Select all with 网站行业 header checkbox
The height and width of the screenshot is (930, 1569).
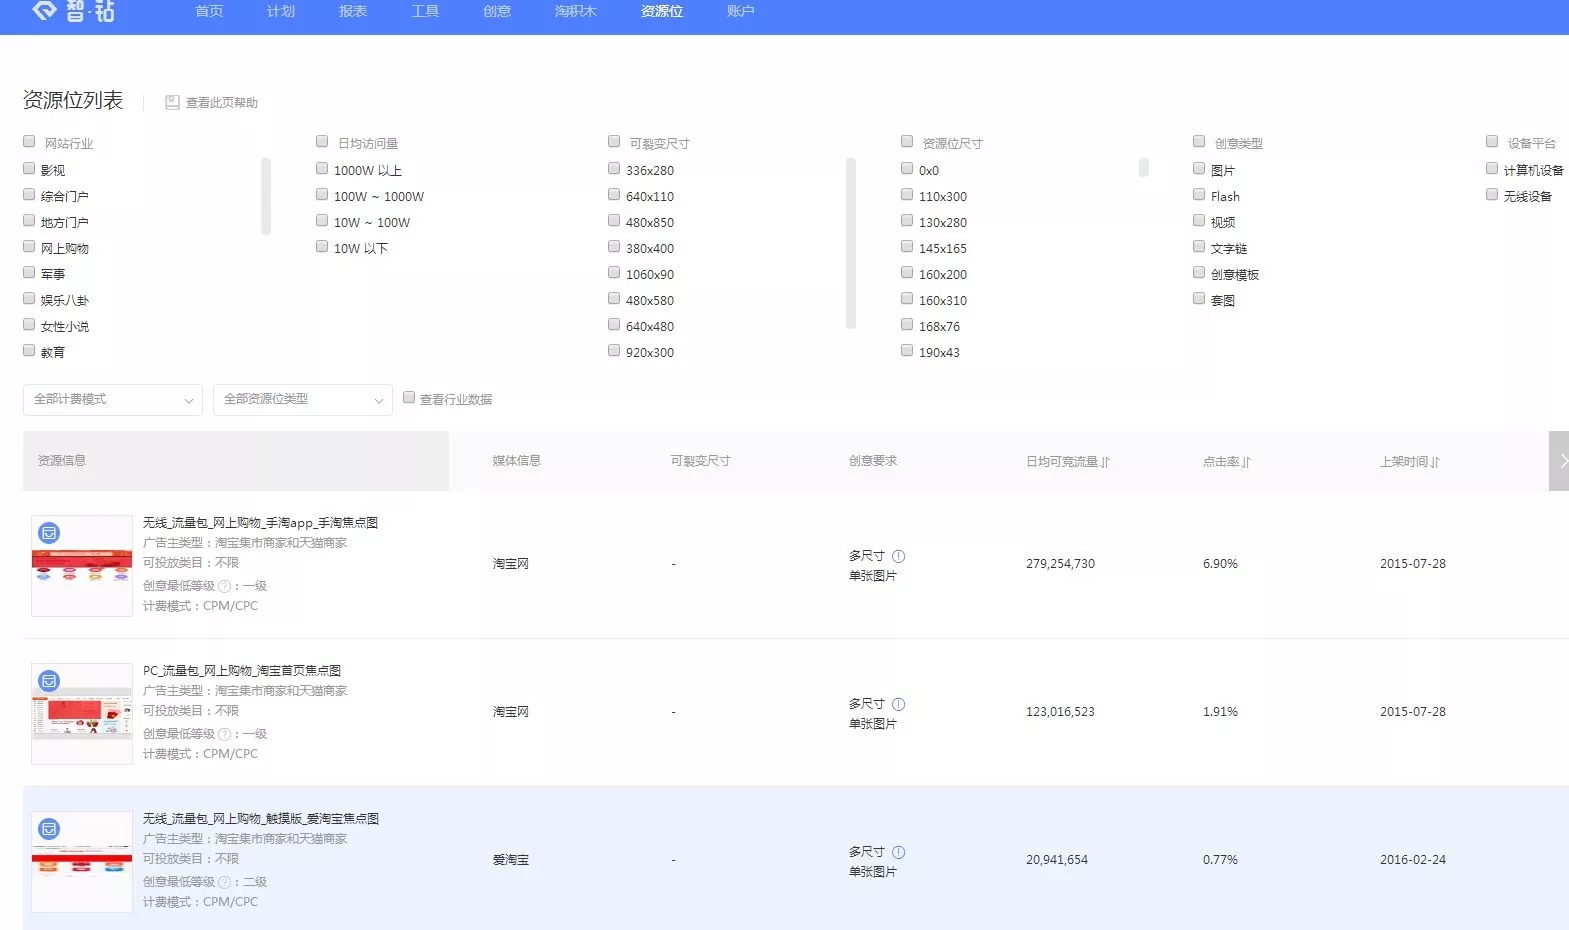[29, 142]
